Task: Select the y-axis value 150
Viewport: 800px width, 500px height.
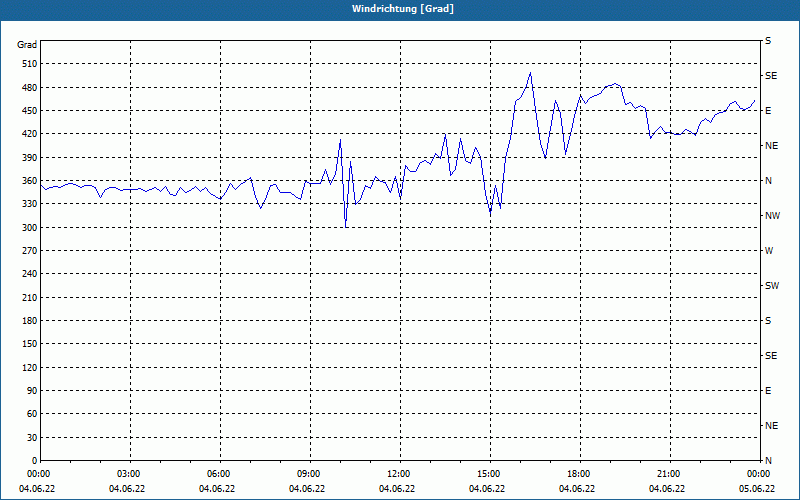Action: tap(30, 344)
